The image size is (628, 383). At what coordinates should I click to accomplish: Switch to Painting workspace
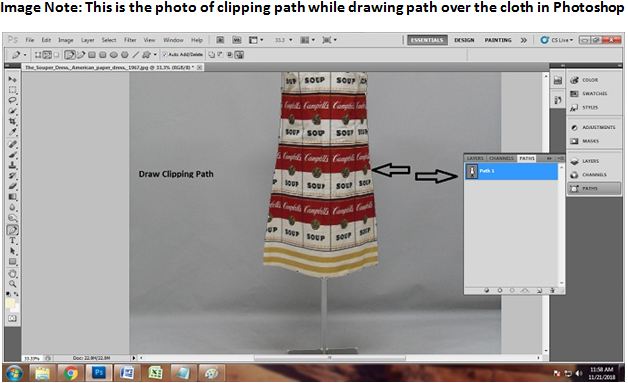click(498, 40)
